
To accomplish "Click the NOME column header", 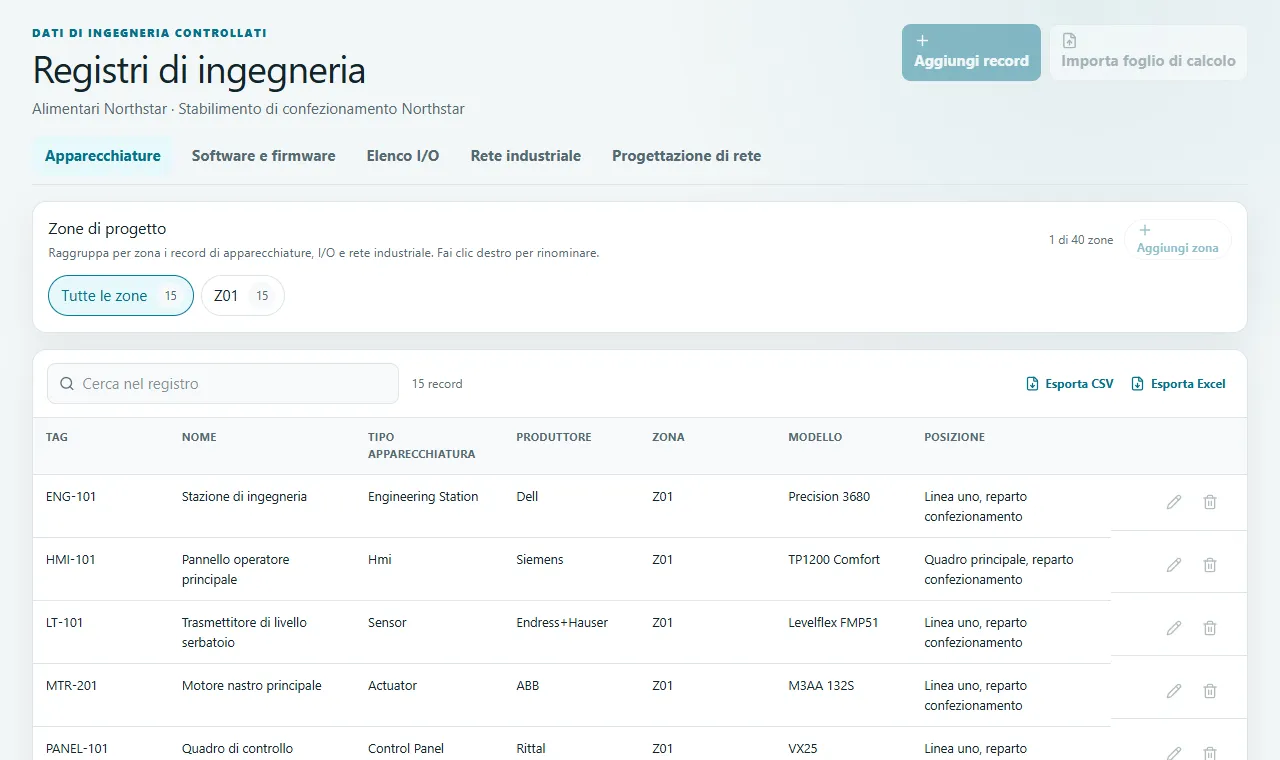I will coord(199,437).
